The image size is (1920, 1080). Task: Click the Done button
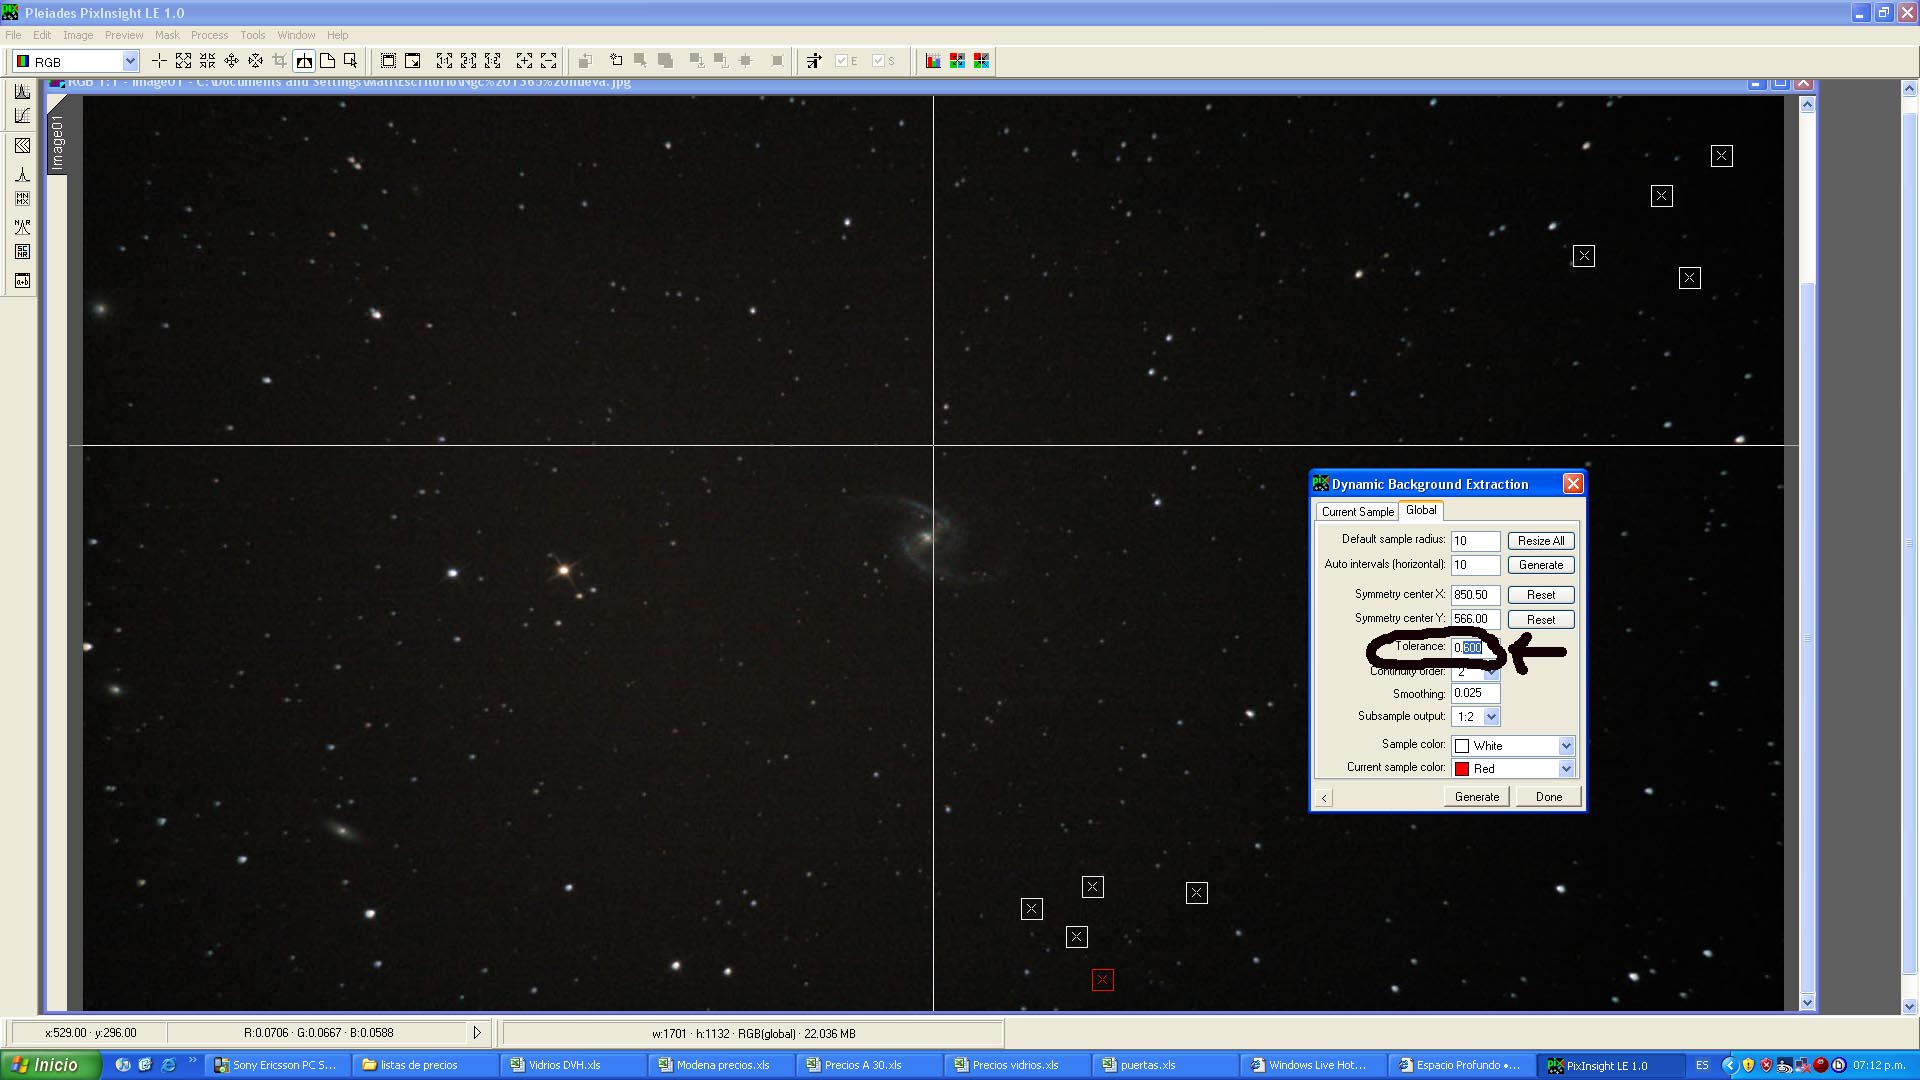1549,797
